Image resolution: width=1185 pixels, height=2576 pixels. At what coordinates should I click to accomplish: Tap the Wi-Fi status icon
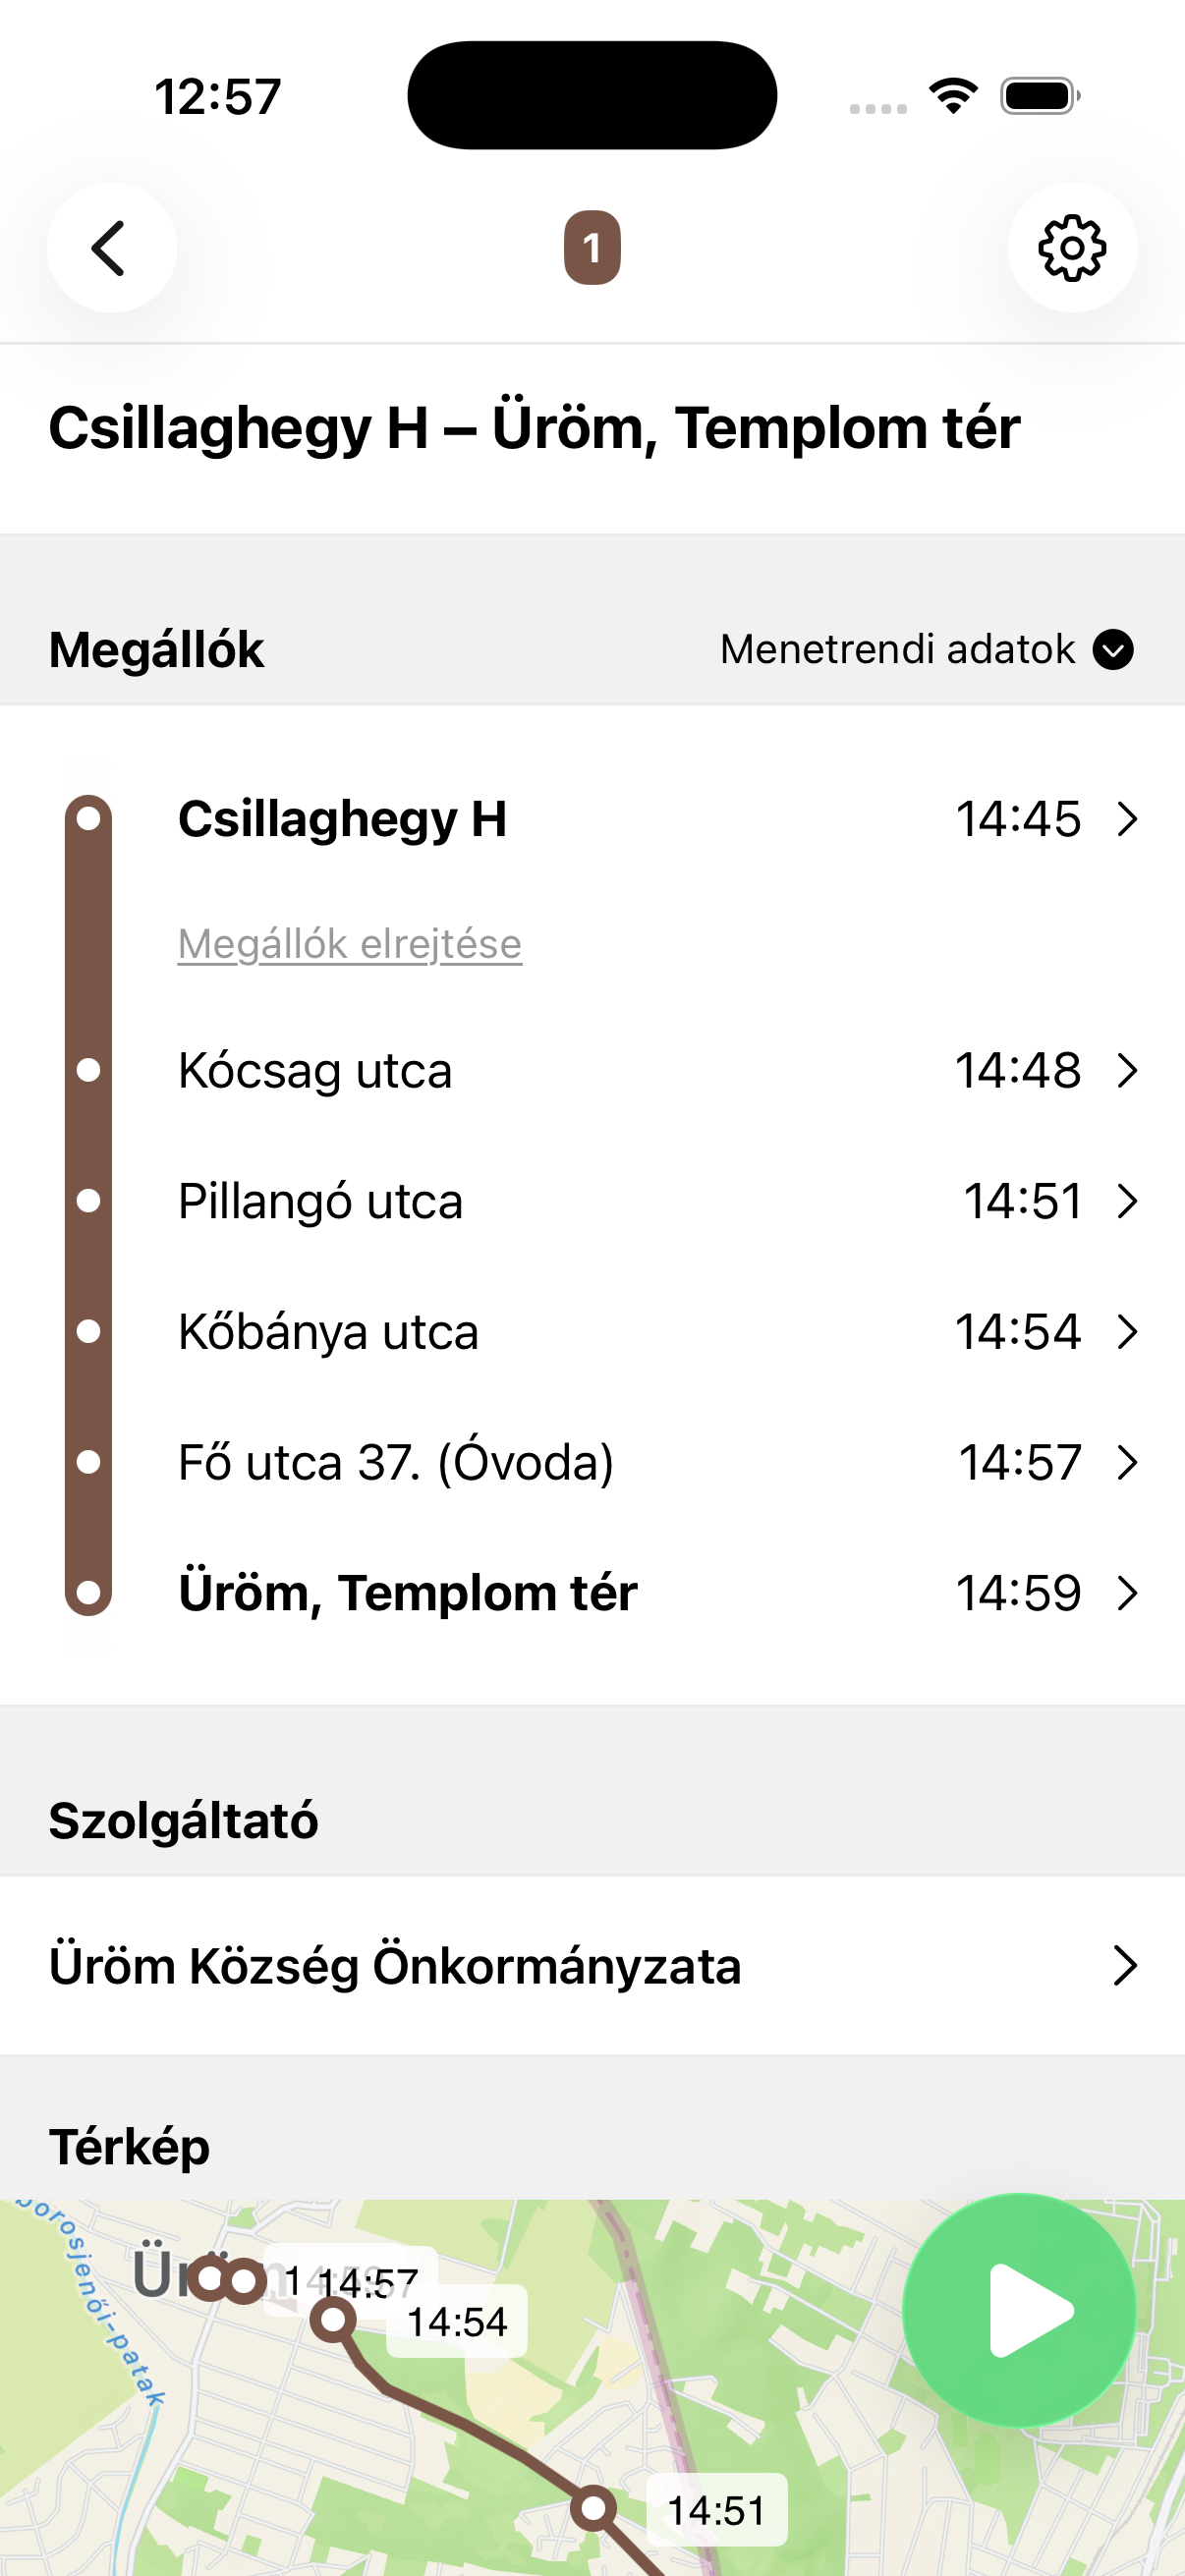(x=953, y=96)
